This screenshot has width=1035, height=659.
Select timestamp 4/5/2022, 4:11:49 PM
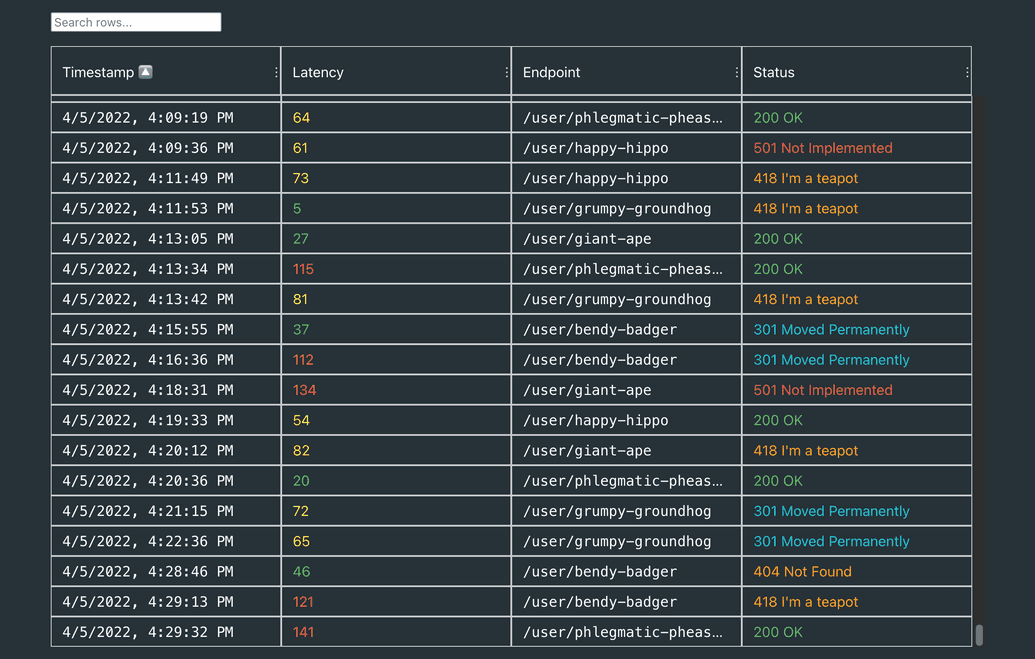tap(148, 178)
